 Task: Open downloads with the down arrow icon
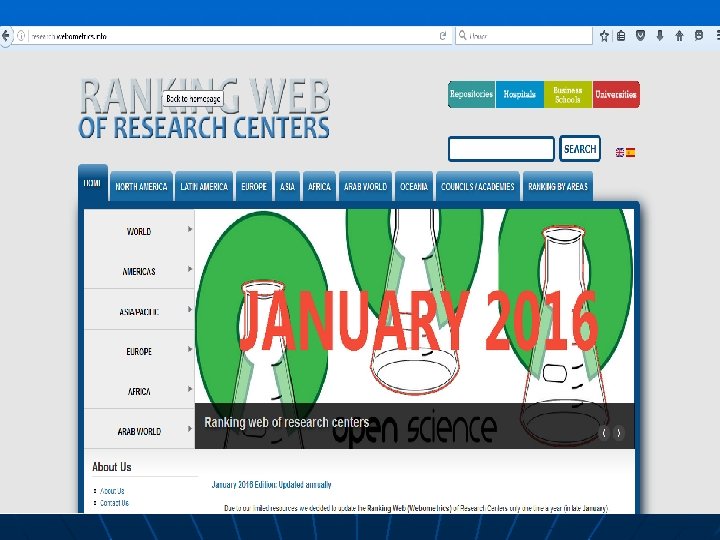pyautogui.click(x=660, y=36)
